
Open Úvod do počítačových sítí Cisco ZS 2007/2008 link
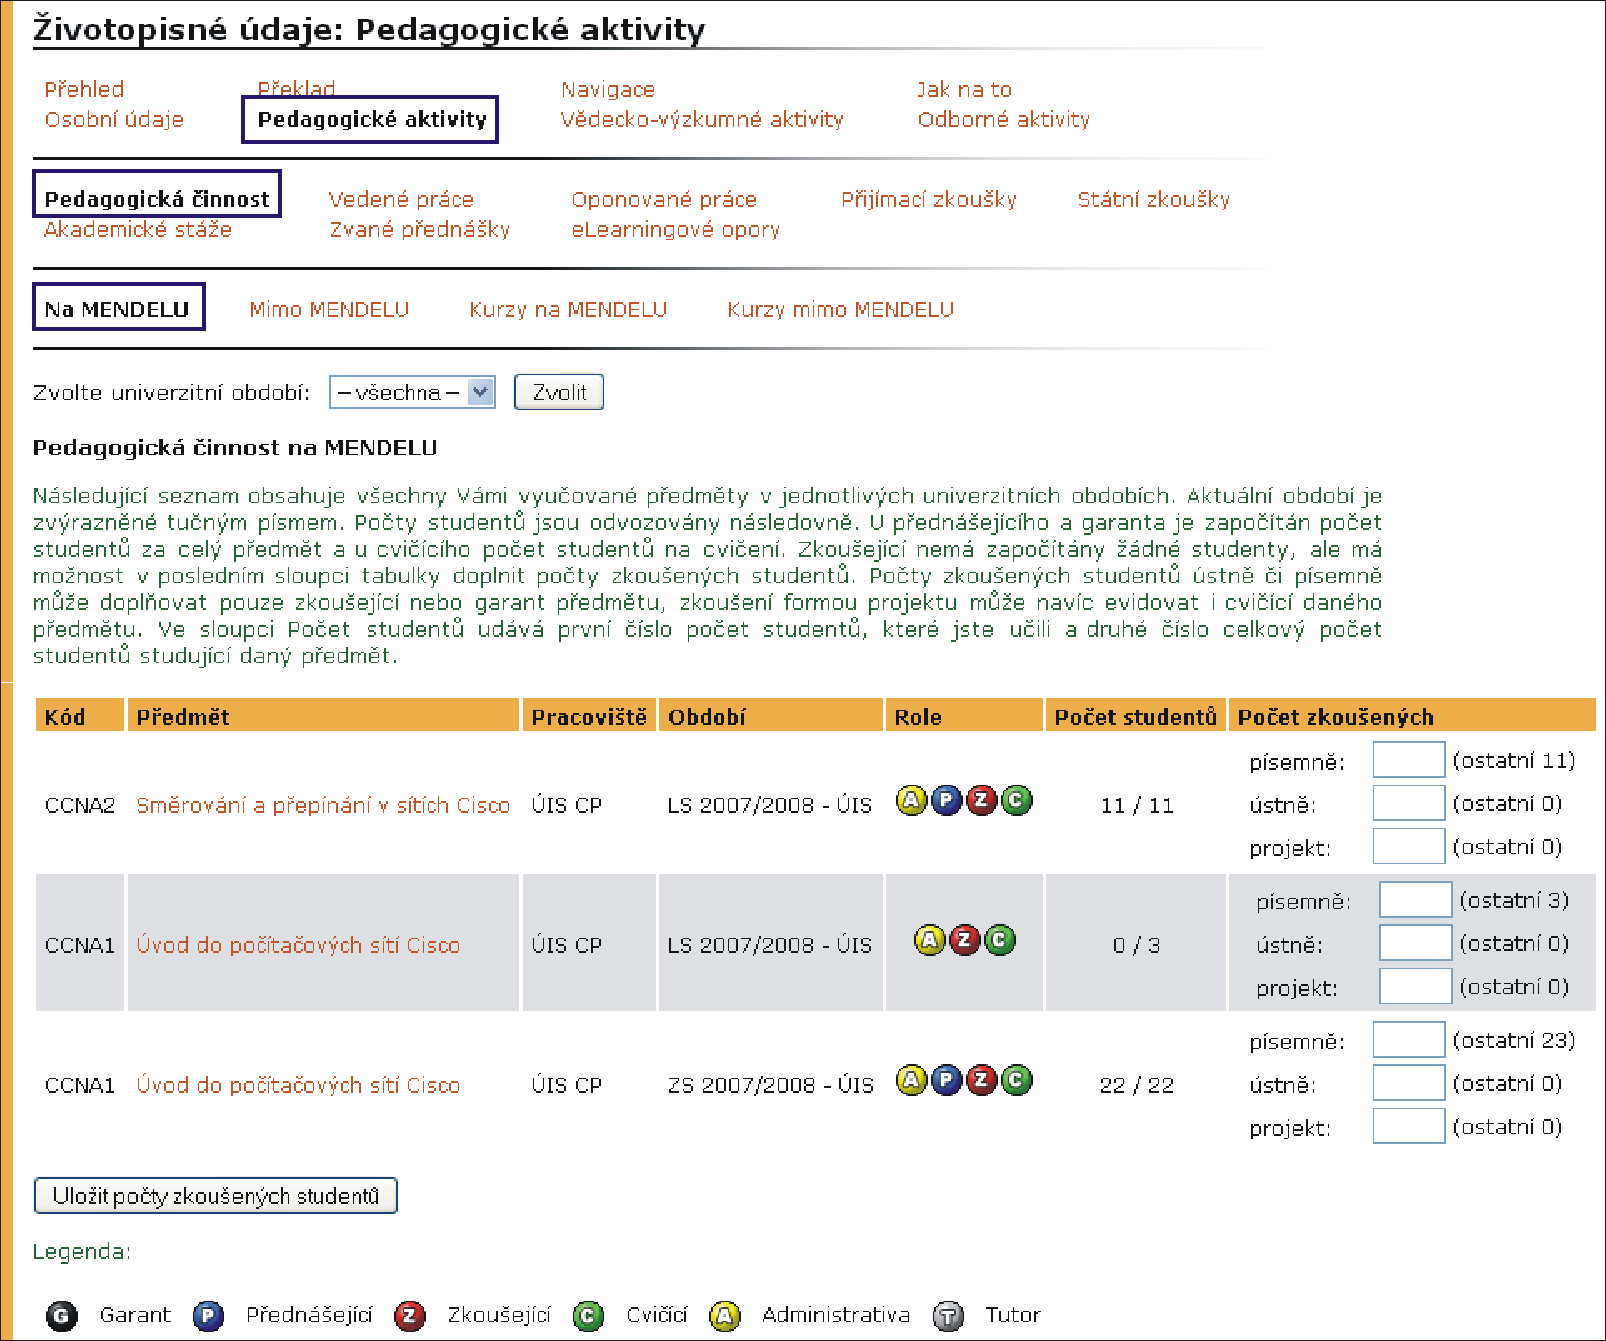coord(298,1085)
